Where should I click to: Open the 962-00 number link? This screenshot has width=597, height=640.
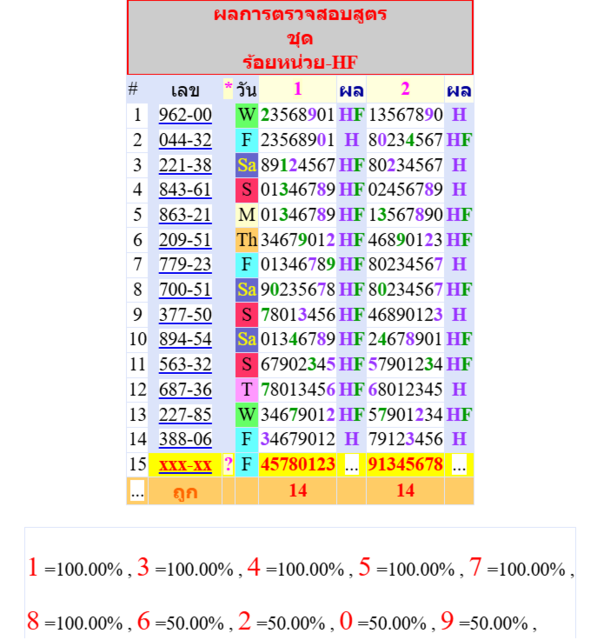tap(185, 115)
